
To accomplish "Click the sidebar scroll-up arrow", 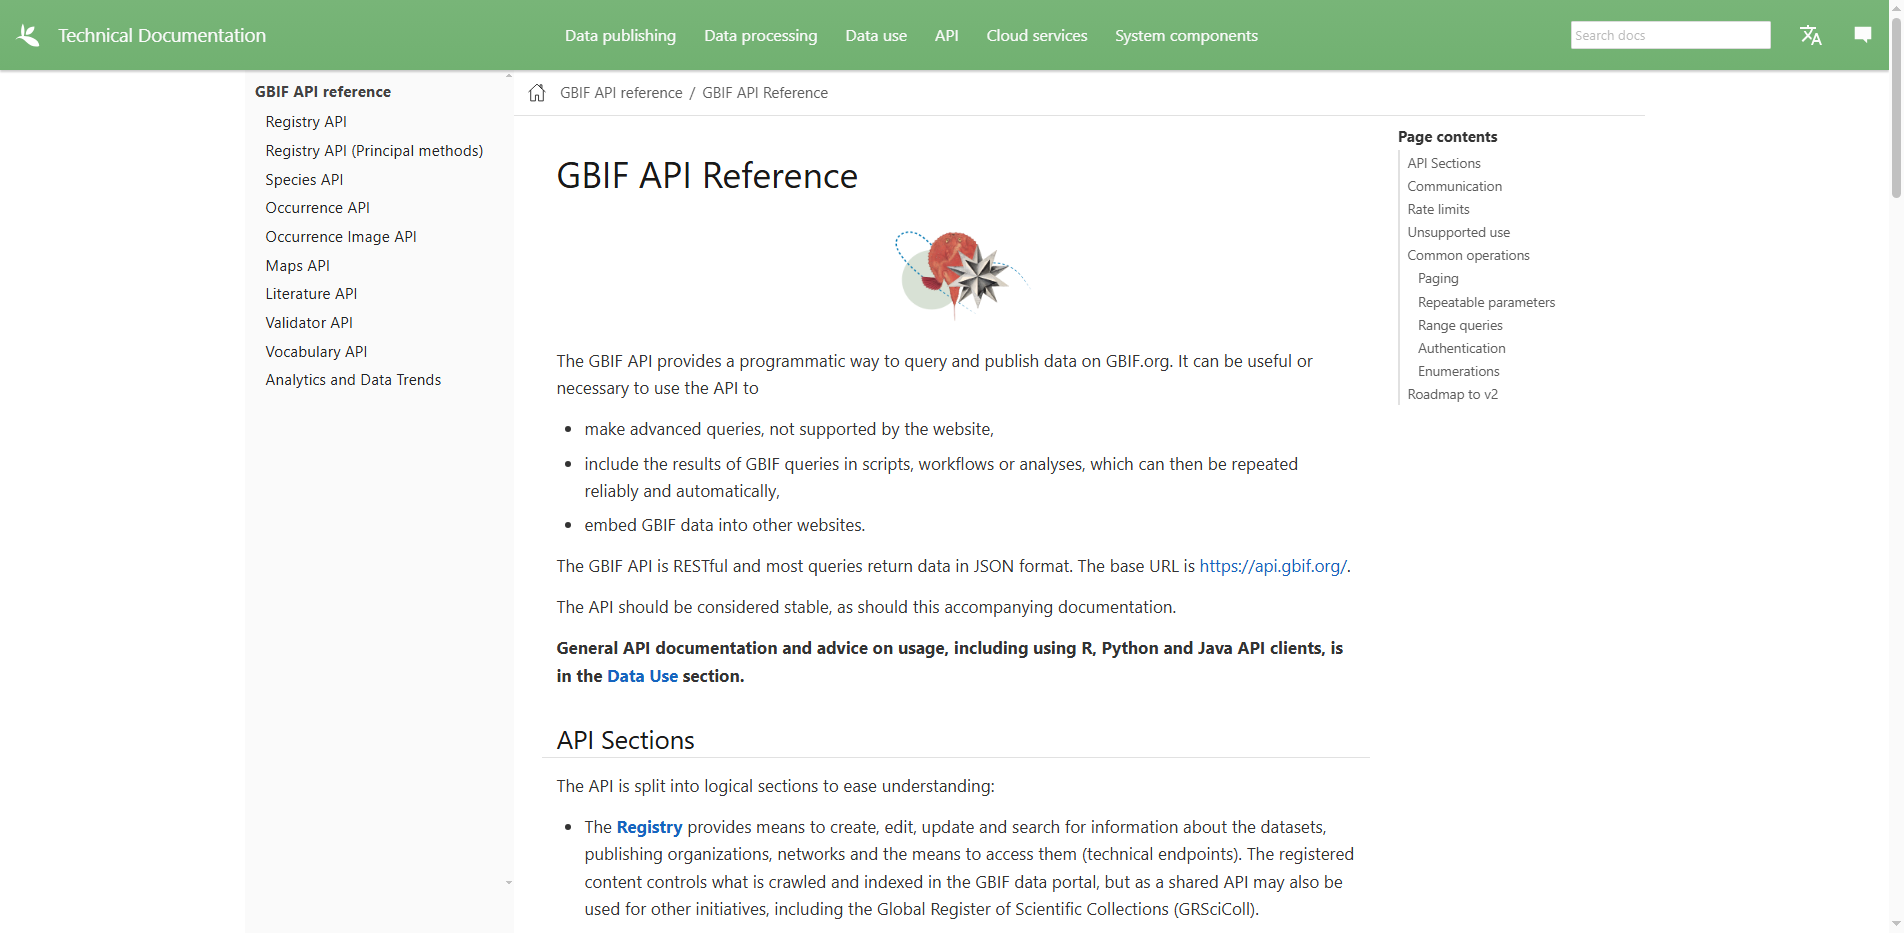I will coord(508,74).
